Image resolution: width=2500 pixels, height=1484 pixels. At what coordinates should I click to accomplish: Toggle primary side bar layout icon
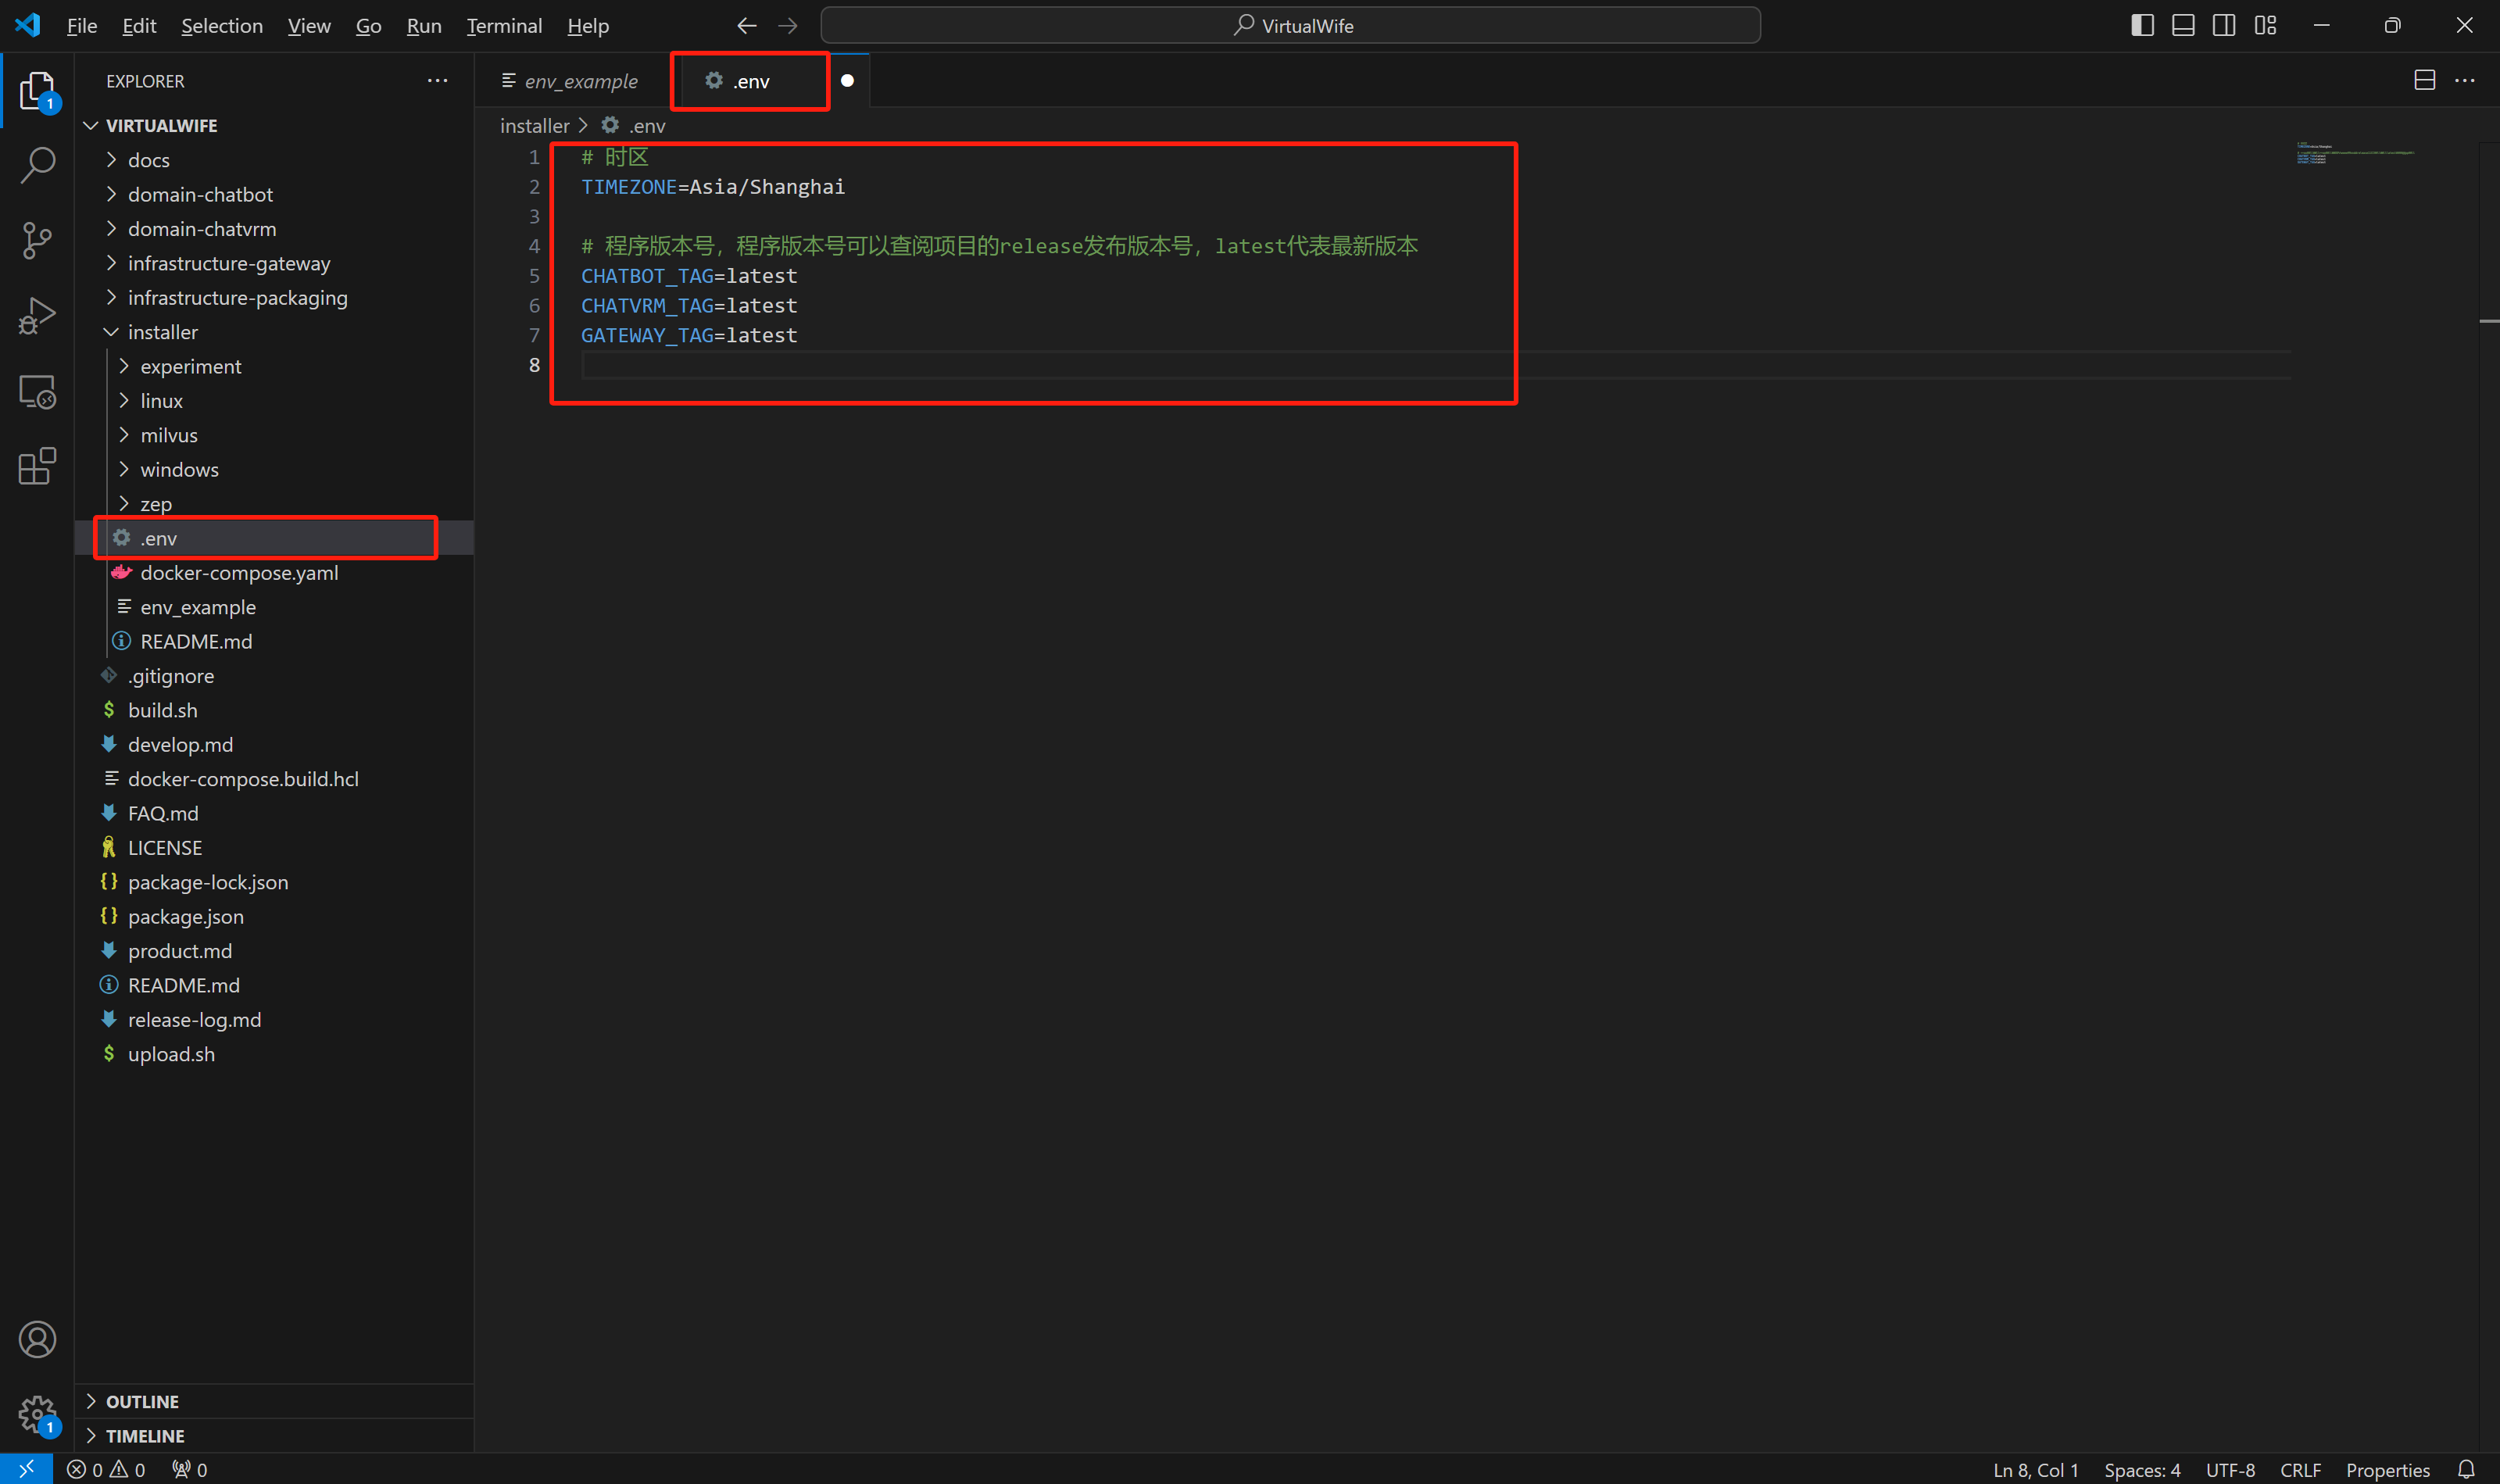(2142, 25)
